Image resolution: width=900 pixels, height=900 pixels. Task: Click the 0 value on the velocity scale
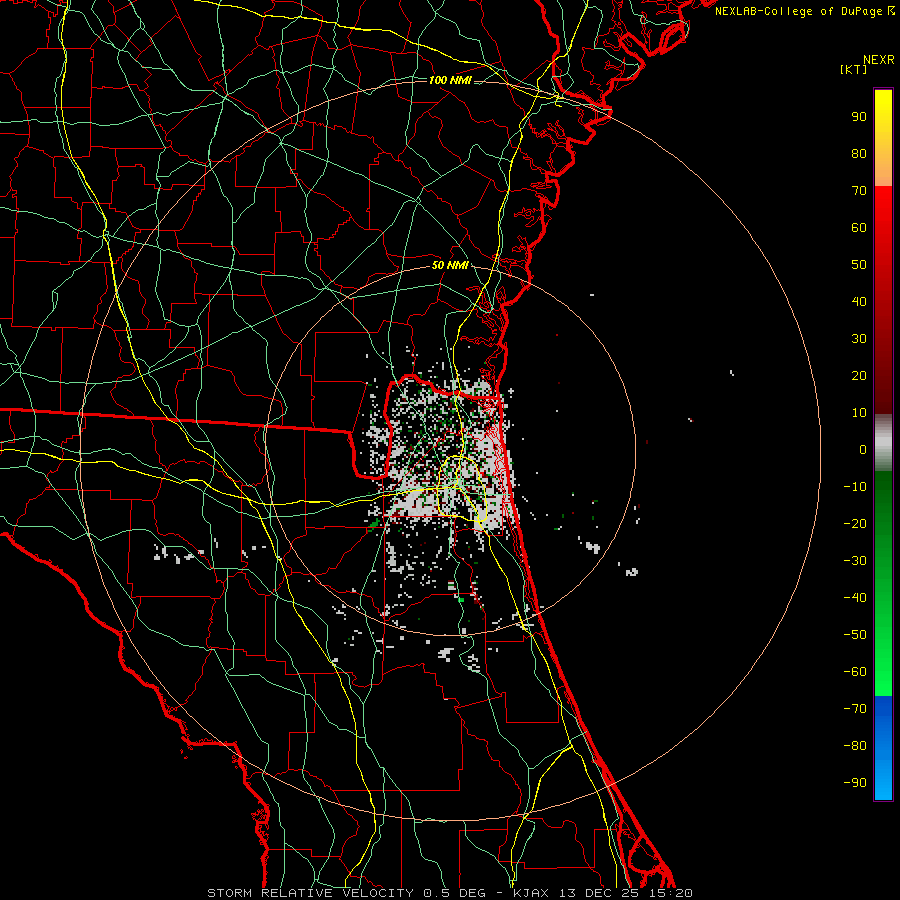pyautogui.click(x=863, y=449)
